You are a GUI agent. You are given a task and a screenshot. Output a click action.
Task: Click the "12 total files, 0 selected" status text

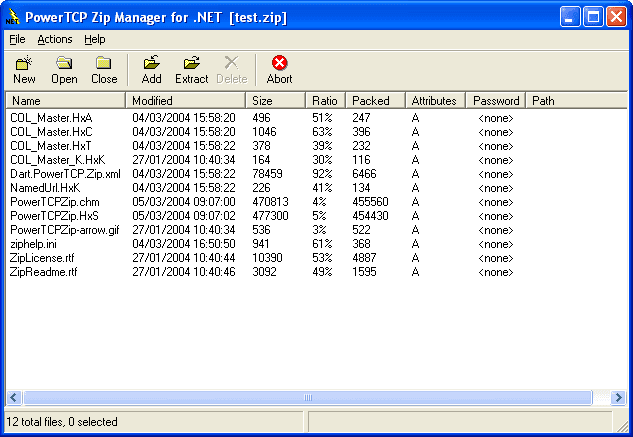click(62, 422)
